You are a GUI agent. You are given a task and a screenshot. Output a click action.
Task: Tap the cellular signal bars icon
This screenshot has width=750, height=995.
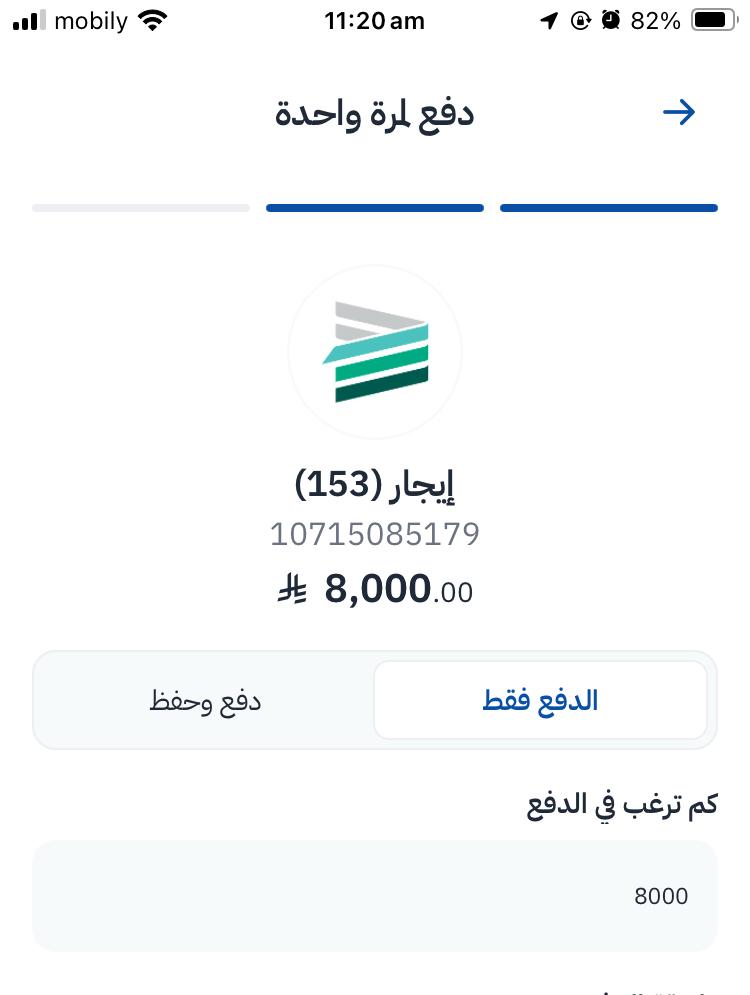click(29, 20)
